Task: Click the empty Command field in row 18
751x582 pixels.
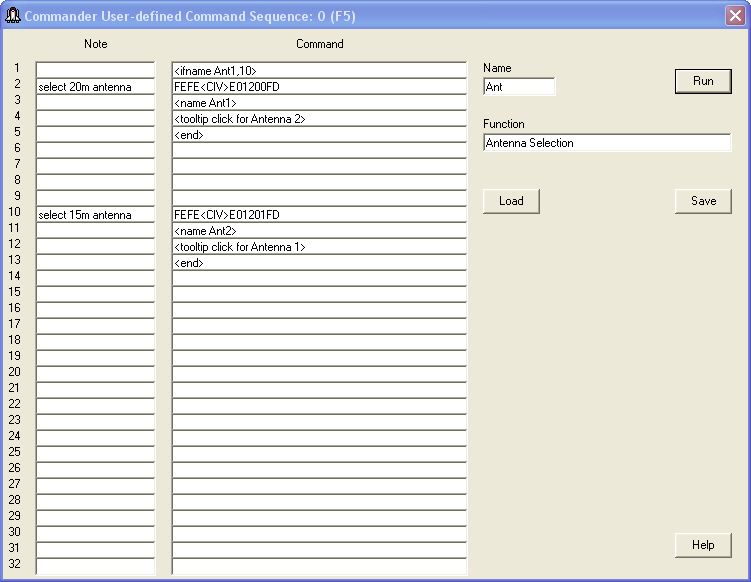Action: click(x=319, y=342)
